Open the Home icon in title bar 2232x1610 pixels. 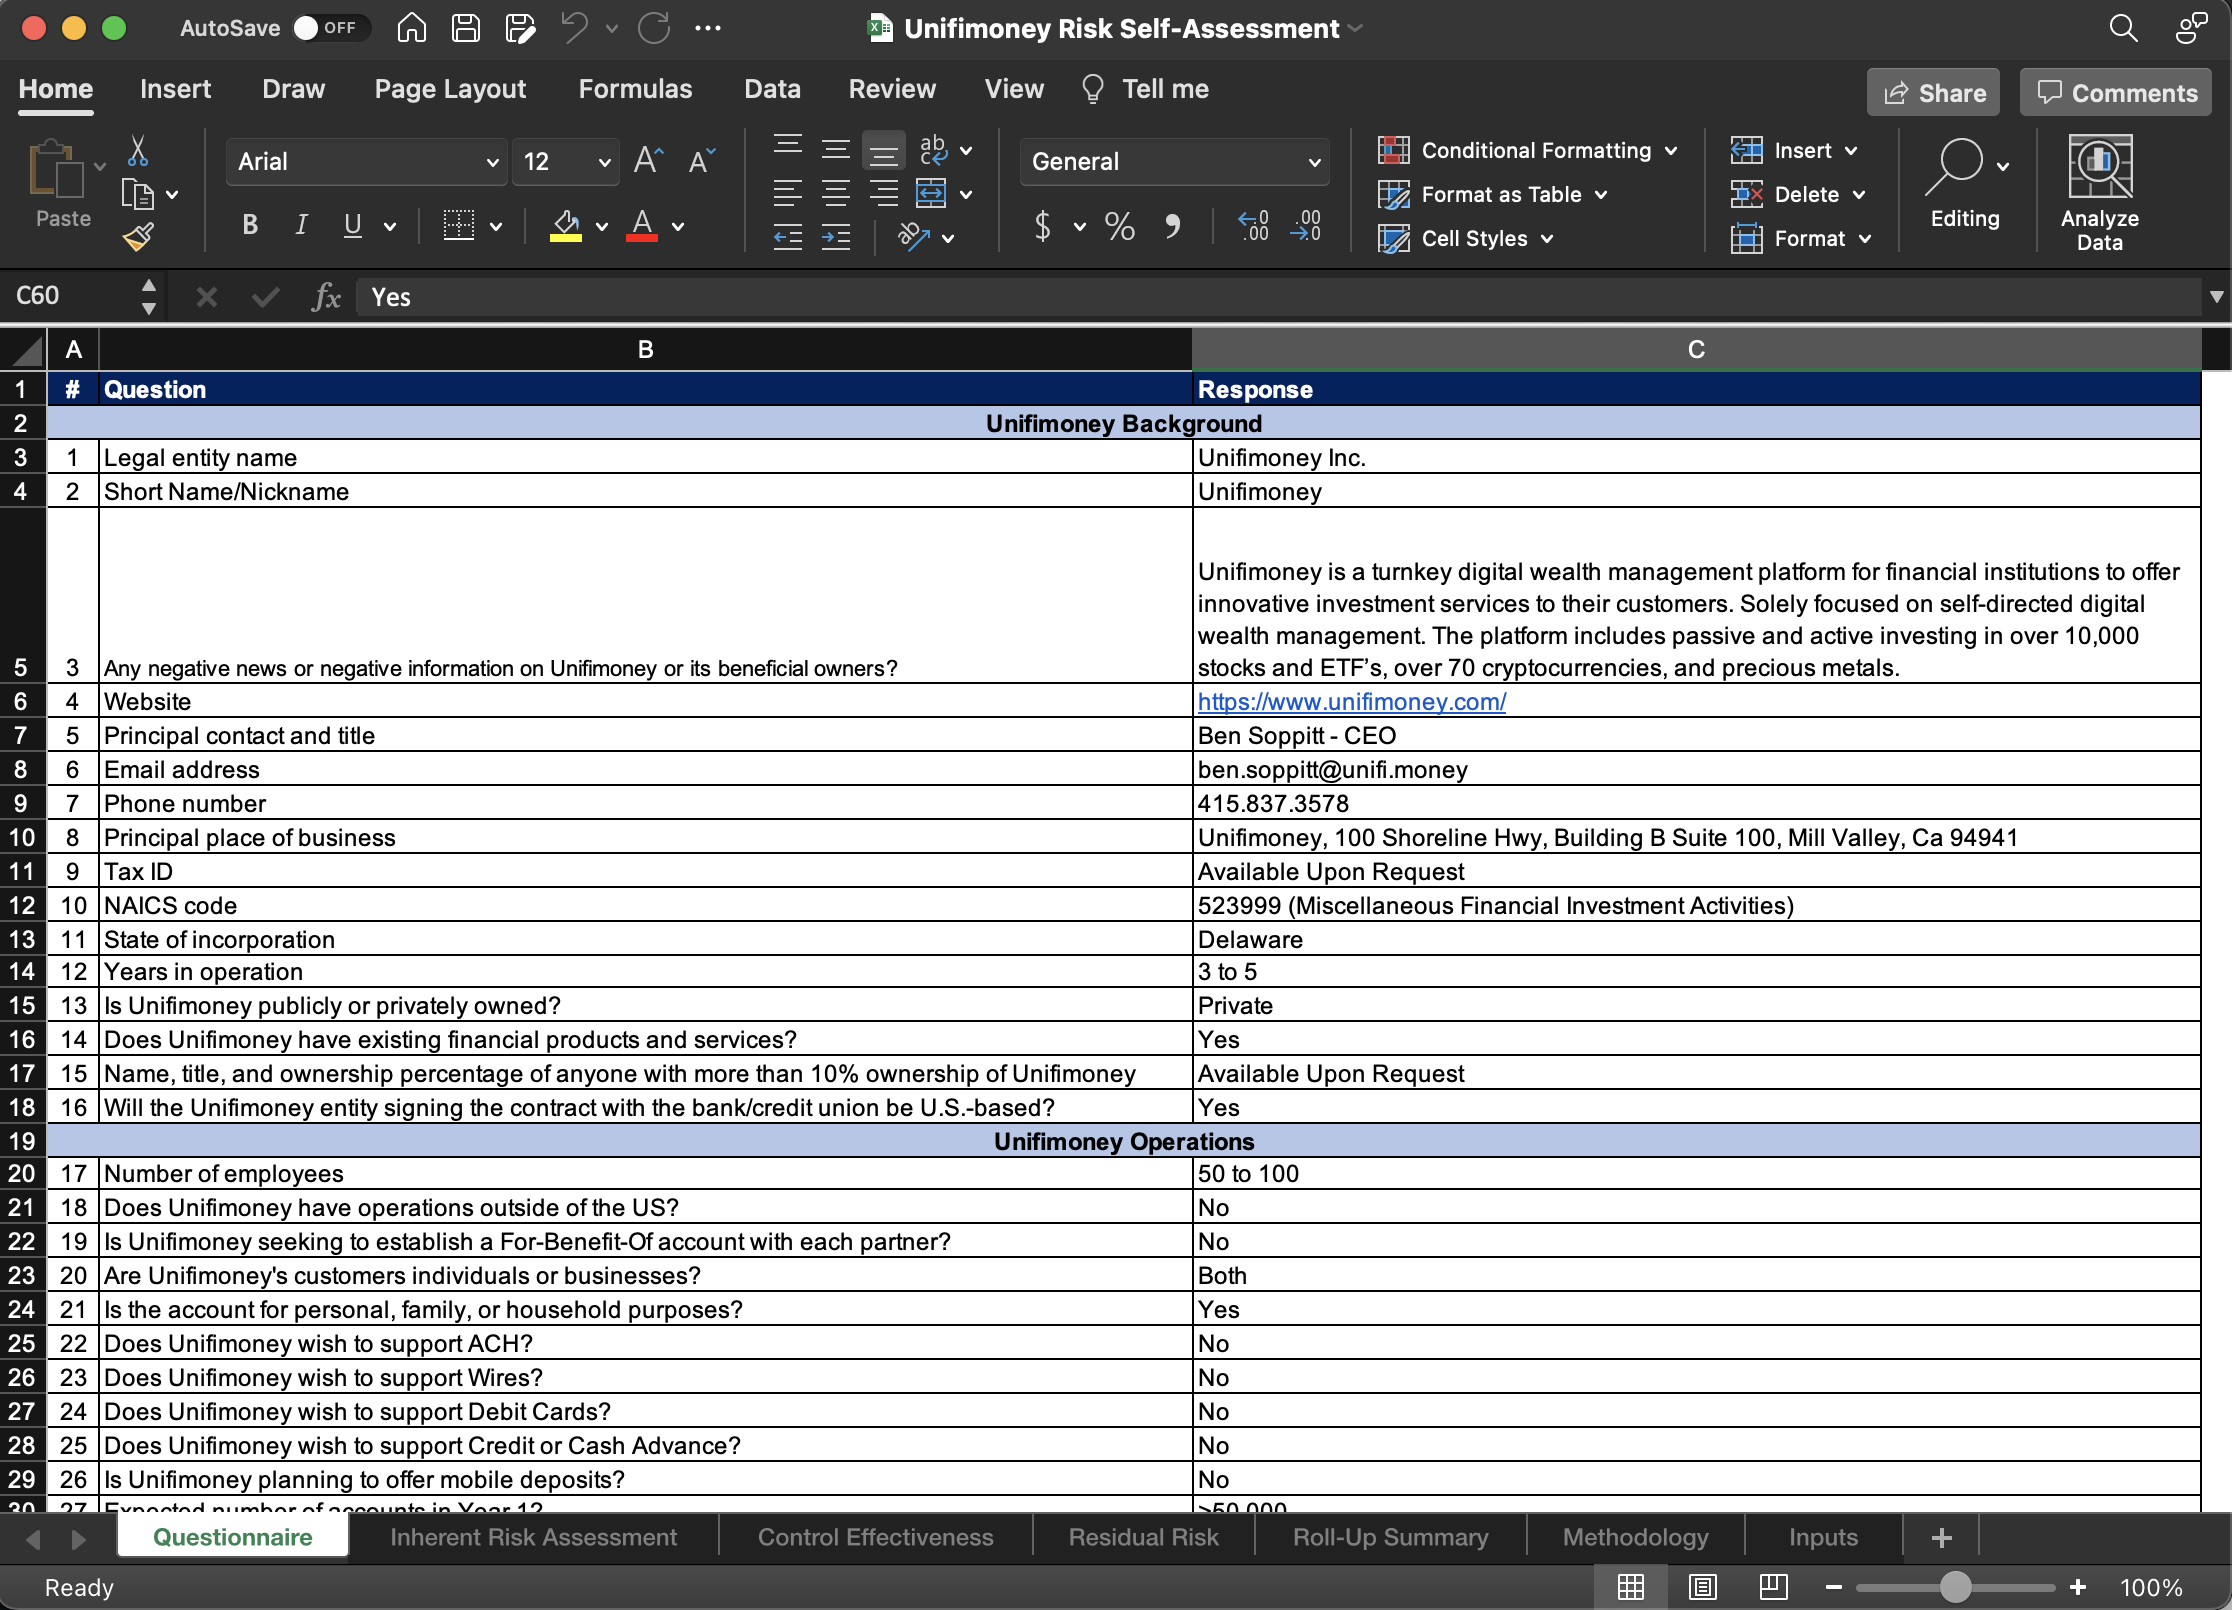tap(411, 28)
